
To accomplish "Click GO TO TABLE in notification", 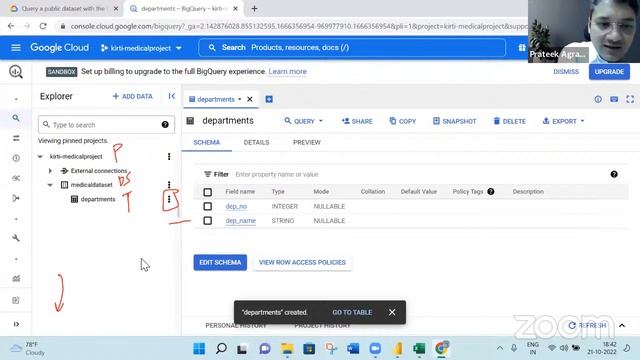I will (352, 312).
